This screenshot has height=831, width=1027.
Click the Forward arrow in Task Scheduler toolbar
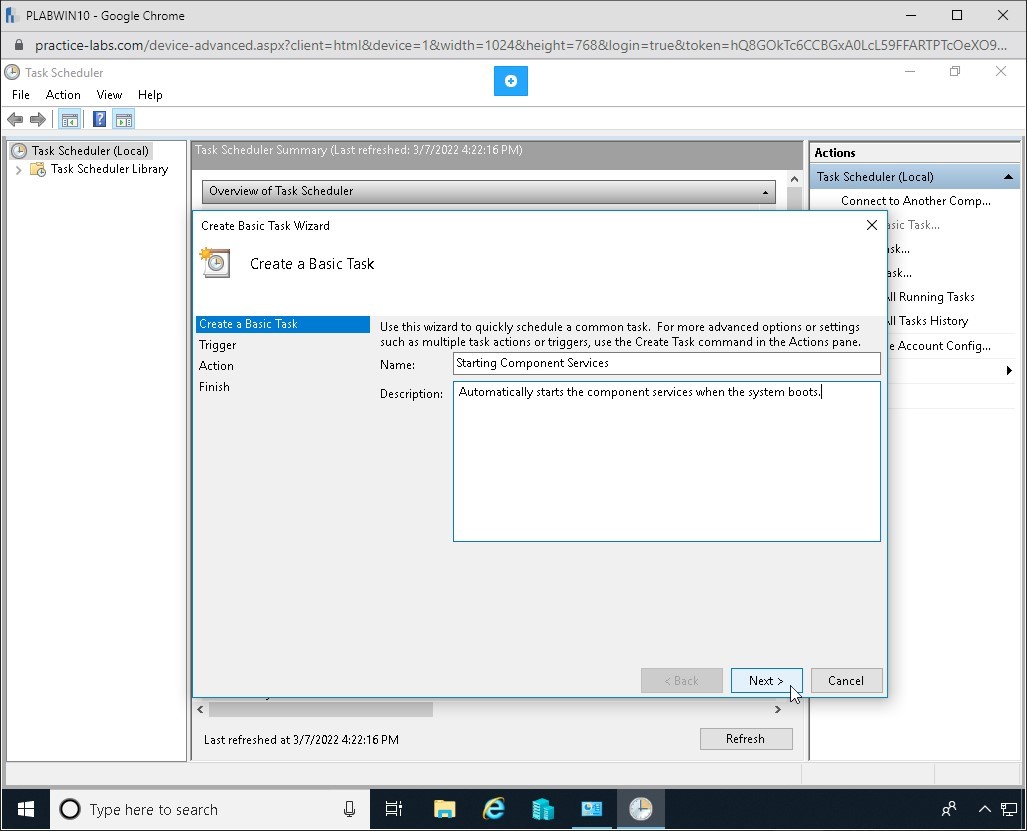coord(38,119)
